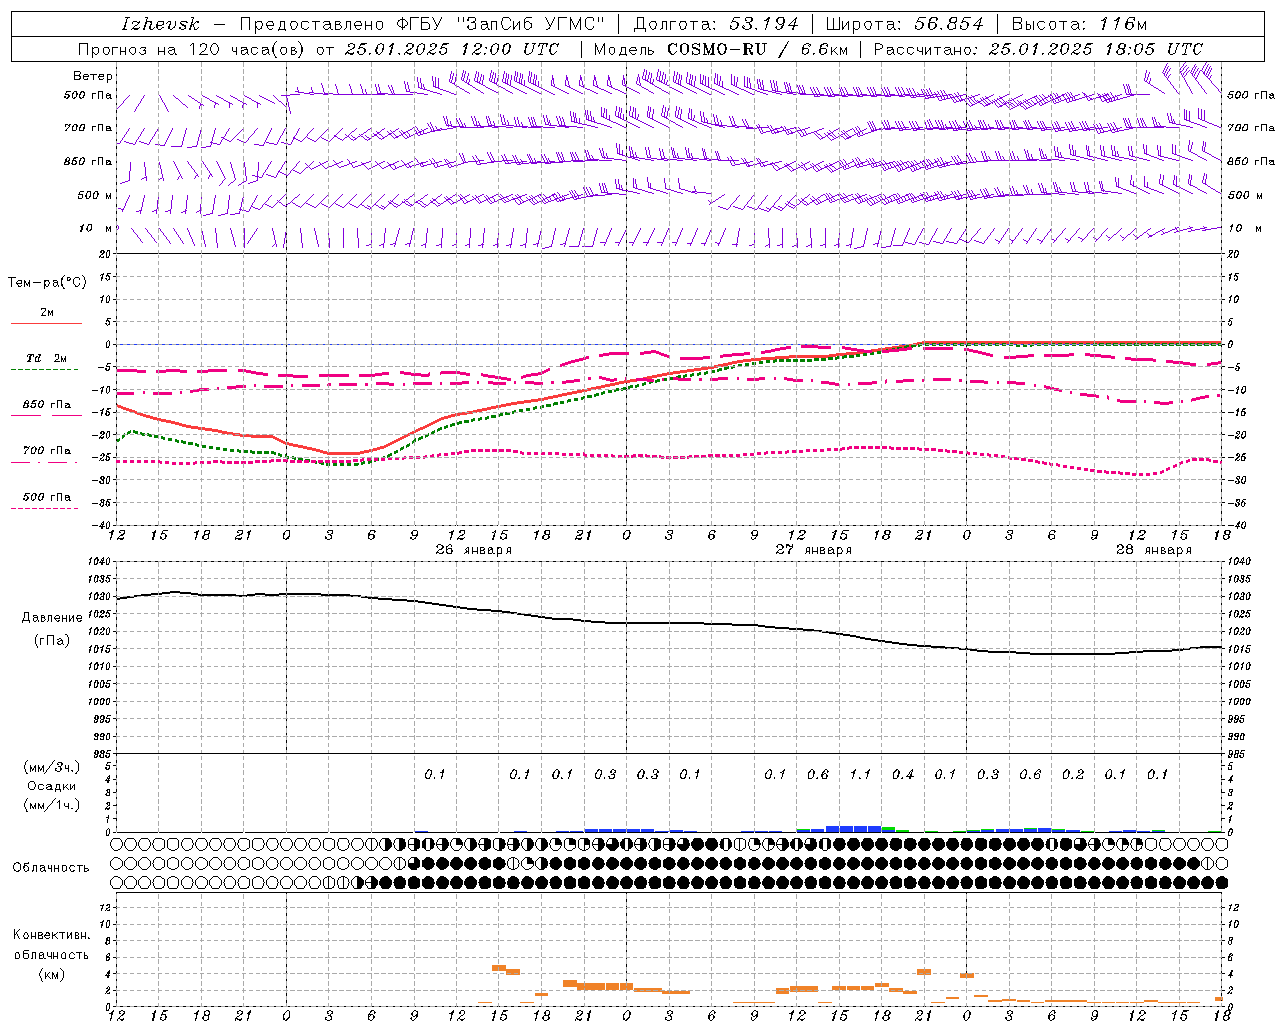Click the Конвективн. convective cloud label
This screenshot has width=1280, height=1024.
pyautogui.click(x=51, y=935)
